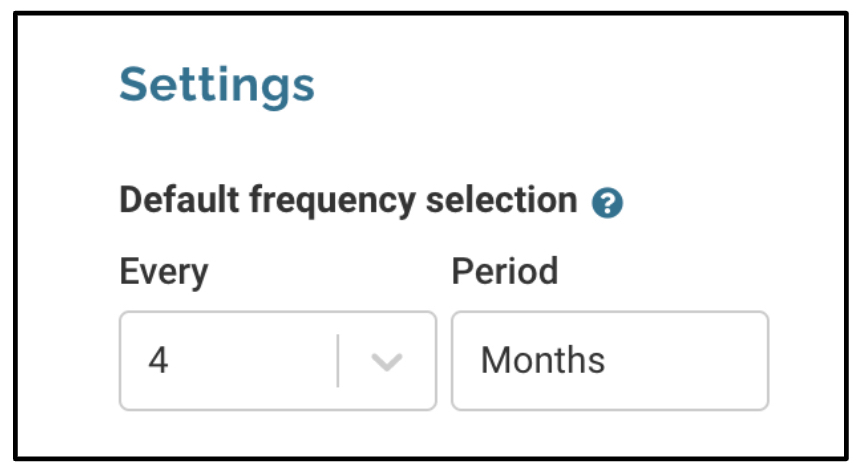862x474 pixels.
Task: Open the frequency count selector under Every
Action: (x=278, y=361)
